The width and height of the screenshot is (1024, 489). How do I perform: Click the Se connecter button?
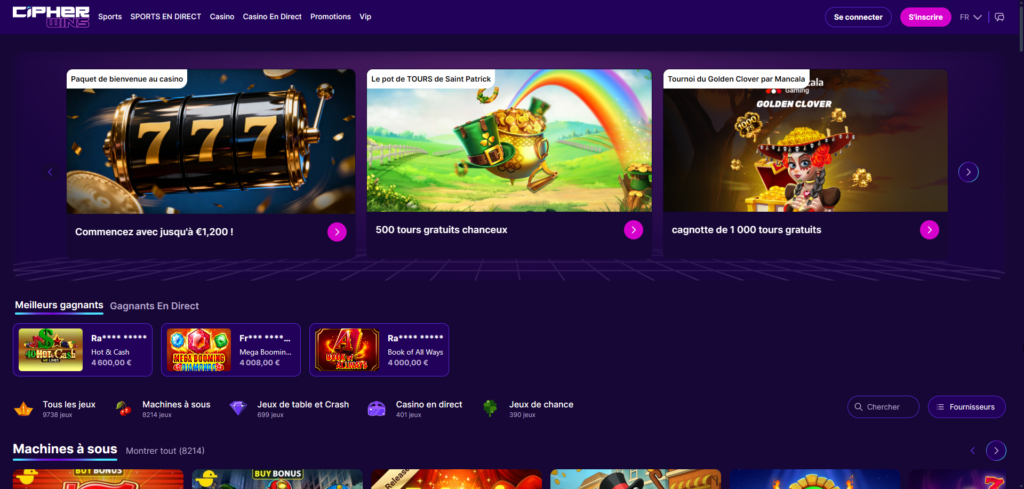click(x=858, y=17)
